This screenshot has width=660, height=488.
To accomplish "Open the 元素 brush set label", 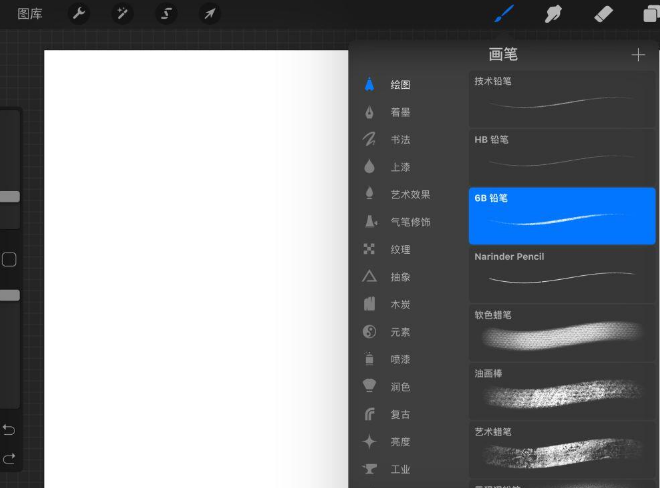I will [400, 332].
